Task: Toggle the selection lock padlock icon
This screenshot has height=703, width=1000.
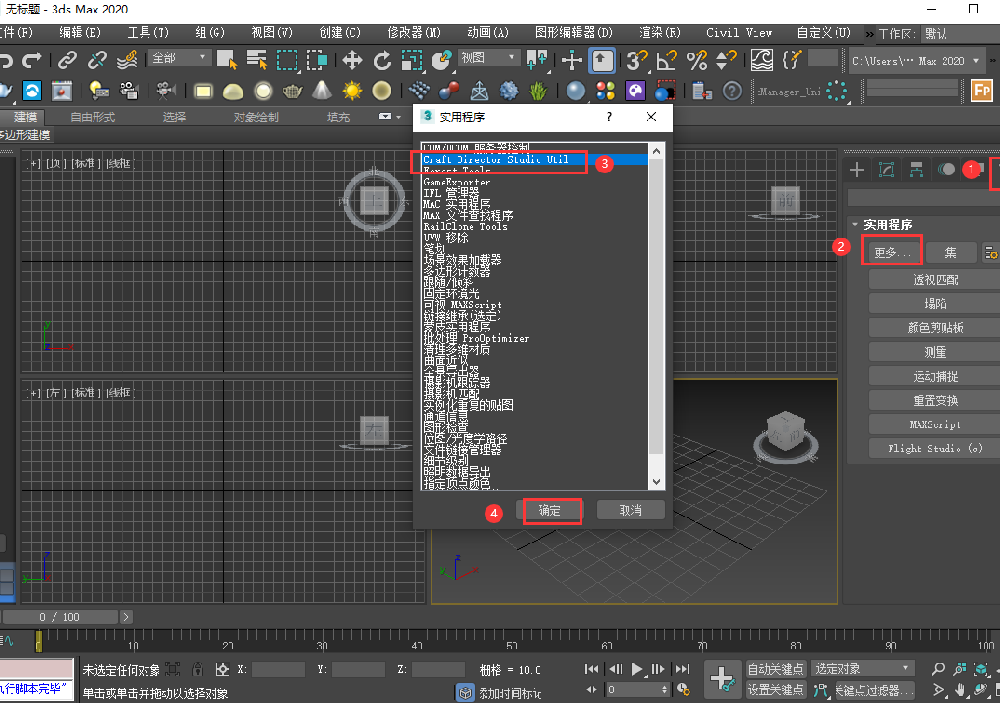Action: pyautogui.click(x=198, y=670)
